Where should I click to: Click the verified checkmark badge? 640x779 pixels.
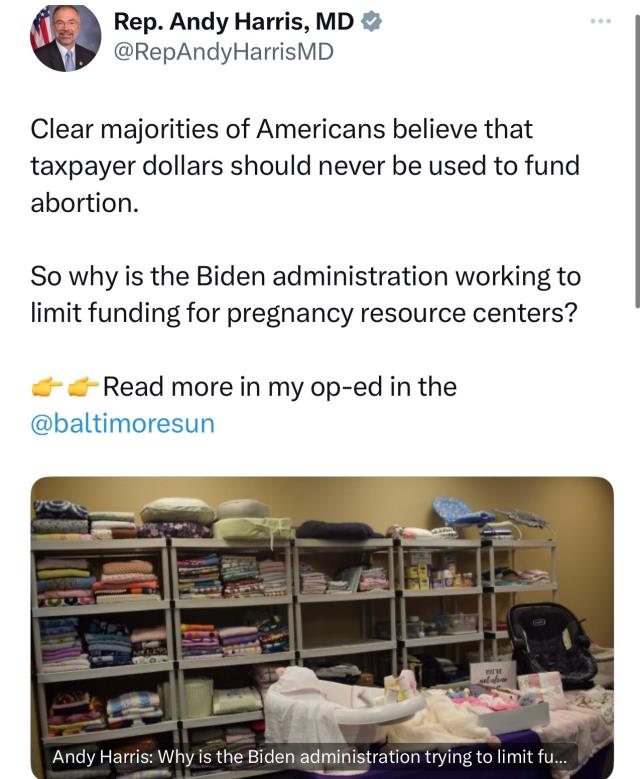(x=371, y=21)
